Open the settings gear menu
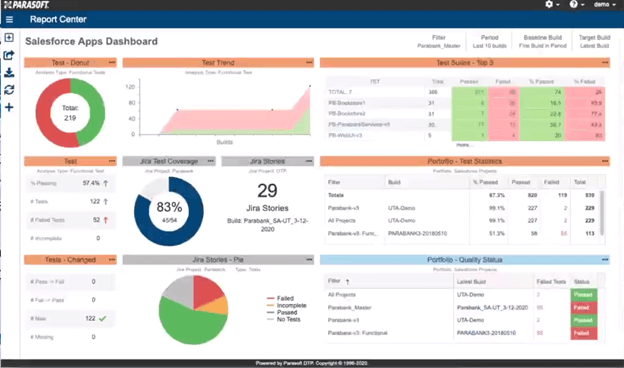The height and width of the screenshot is (368, 624). [552, 4]
